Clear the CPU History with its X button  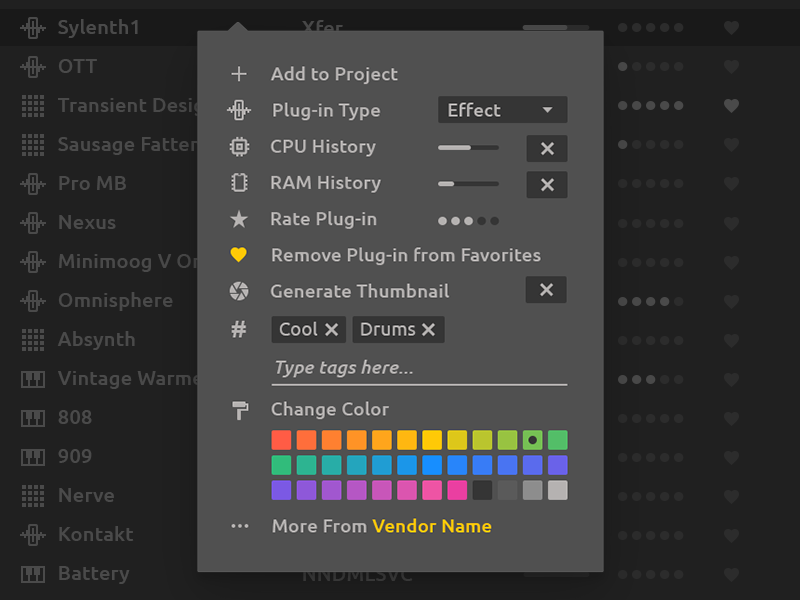click(x=546, y=148)
